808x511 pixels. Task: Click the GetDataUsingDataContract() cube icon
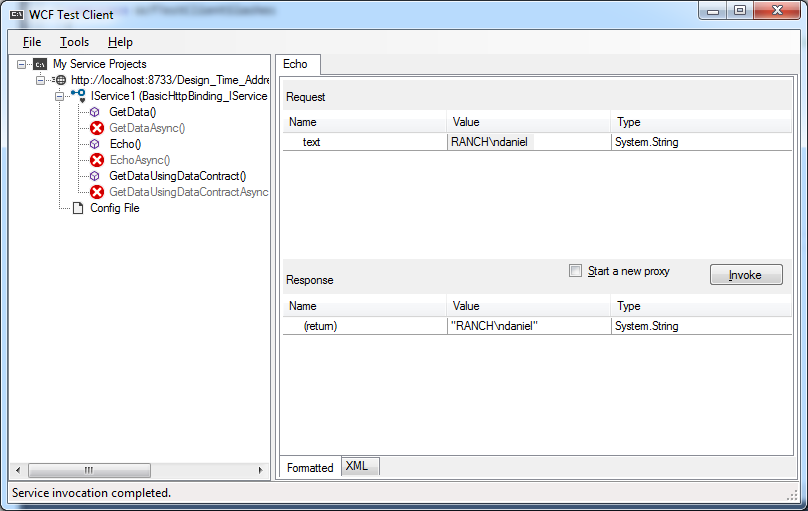94,176
